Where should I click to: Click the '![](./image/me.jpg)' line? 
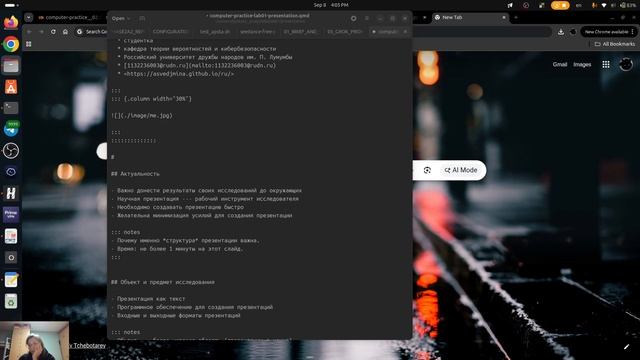(x=142, y=116)
